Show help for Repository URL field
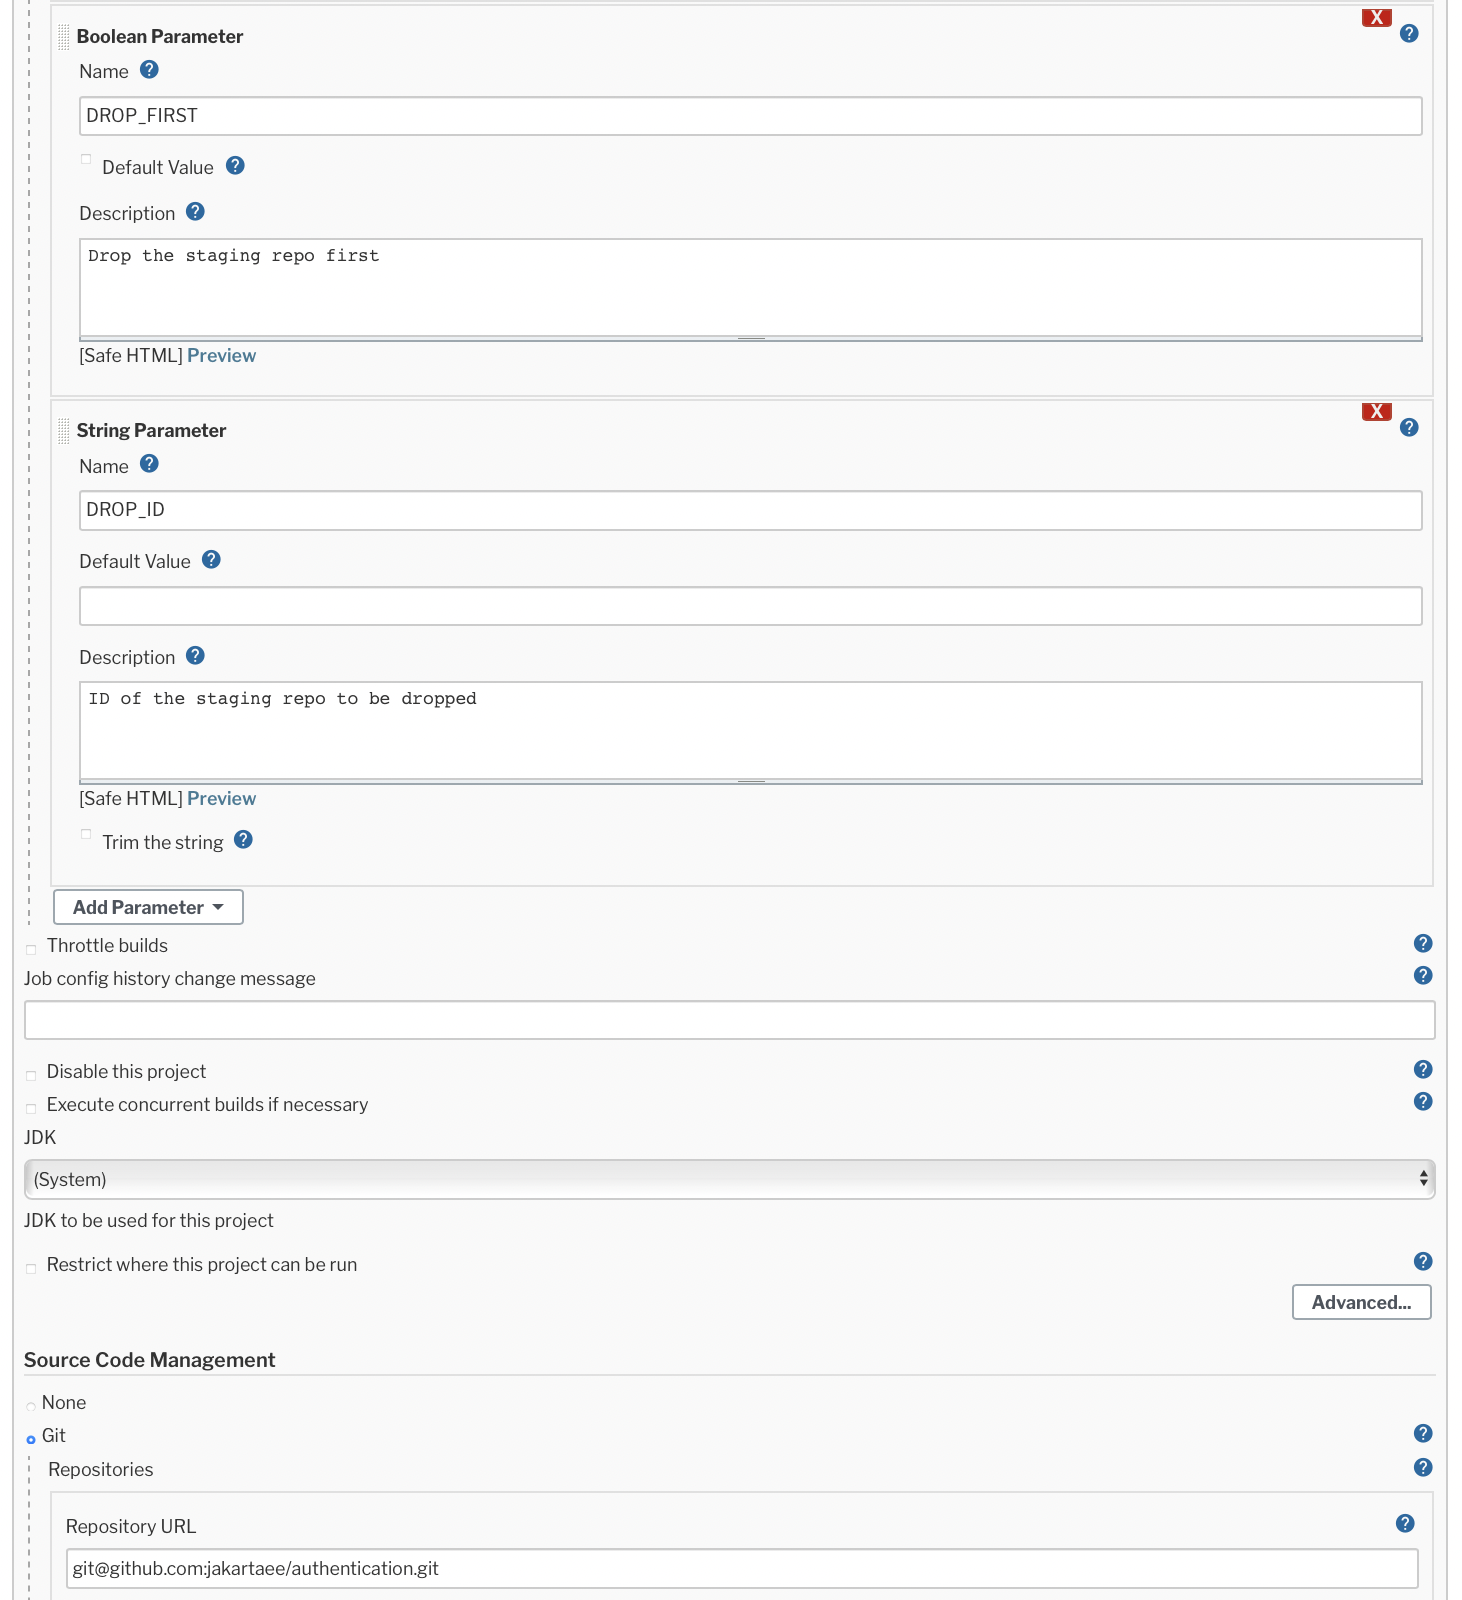Image resolution: width=1462 pixels, height=1600 pixels. click(x=1405, y=1524)
